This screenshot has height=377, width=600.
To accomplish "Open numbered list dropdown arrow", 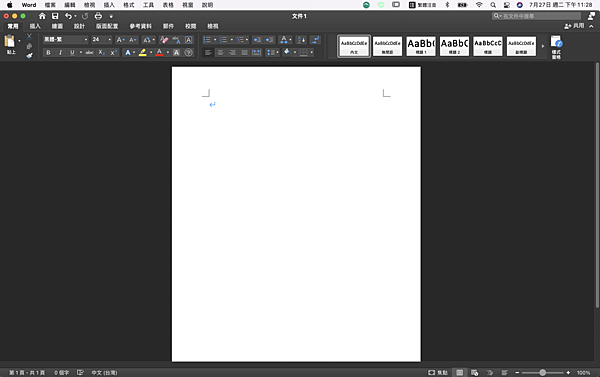I will [x=232, y=40].
